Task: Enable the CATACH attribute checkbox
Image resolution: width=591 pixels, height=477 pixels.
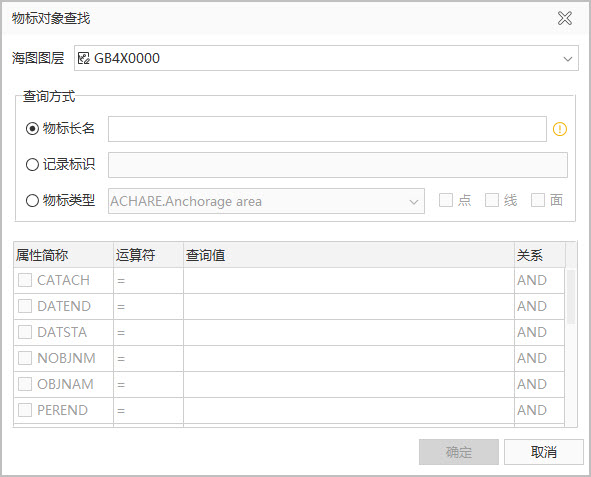Action: [x=25, y=280]
